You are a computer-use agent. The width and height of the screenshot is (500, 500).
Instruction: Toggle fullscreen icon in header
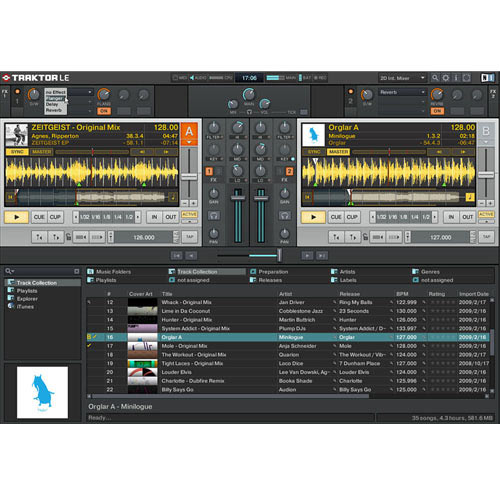tap(467, 78)
